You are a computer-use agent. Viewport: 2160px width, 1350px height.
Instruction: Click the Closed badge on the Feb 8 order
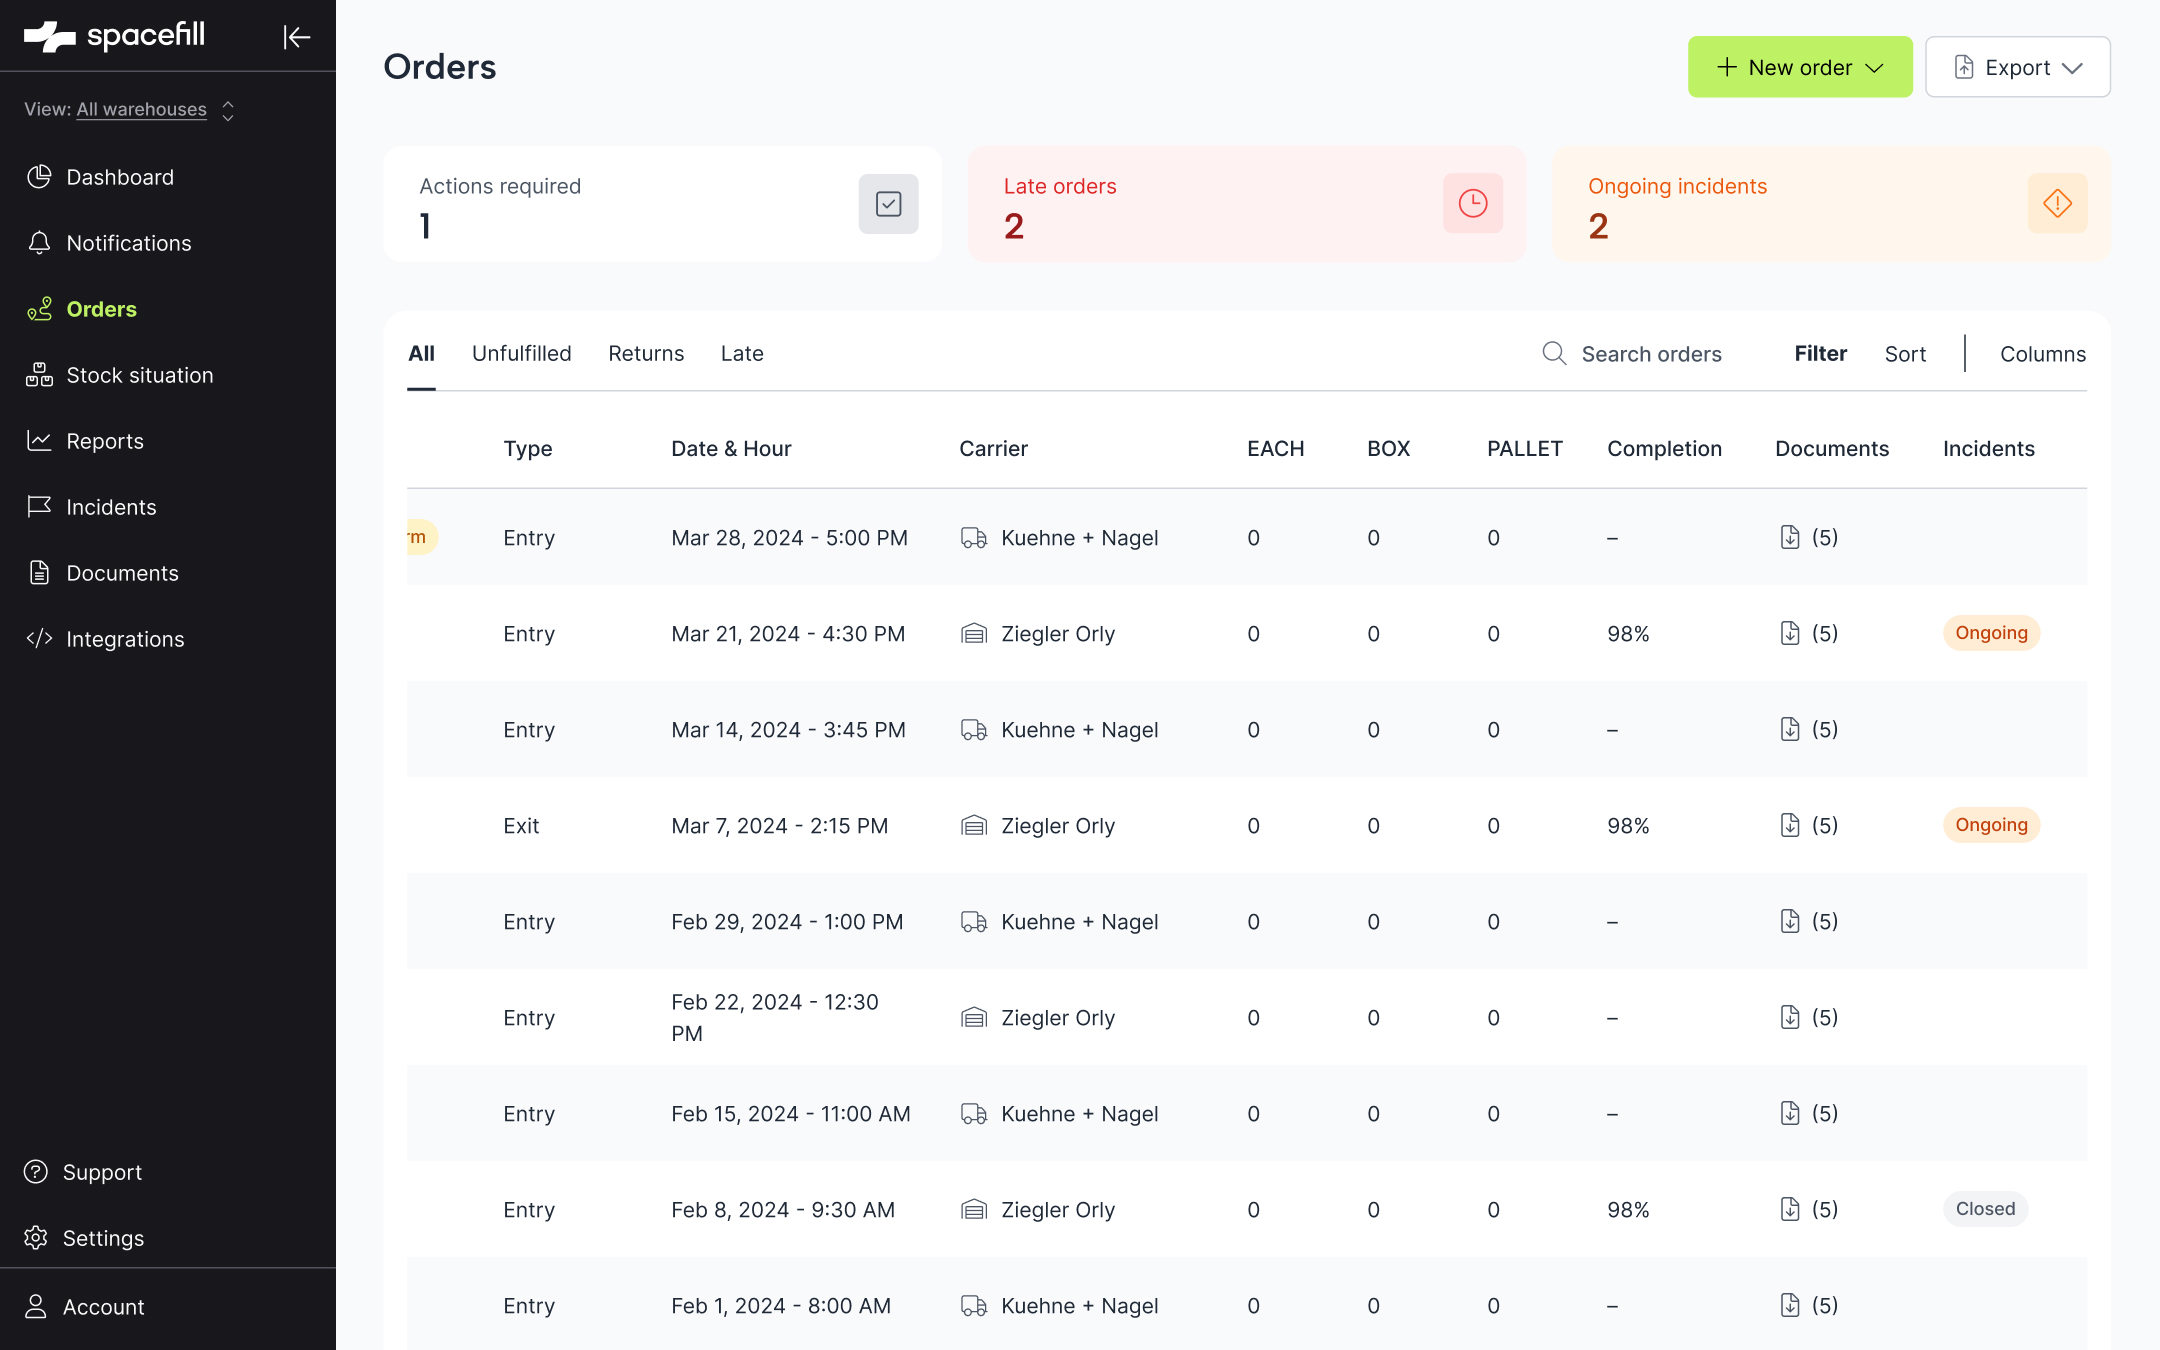tap(1985, 1209)
